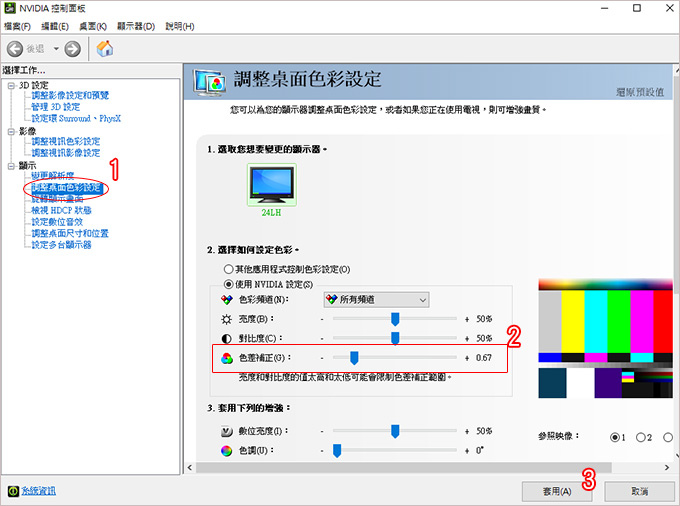Screen dimensions: 680x506
Task: Click the 亮度 brightness slider handle
Action: [x=395, y=319]
